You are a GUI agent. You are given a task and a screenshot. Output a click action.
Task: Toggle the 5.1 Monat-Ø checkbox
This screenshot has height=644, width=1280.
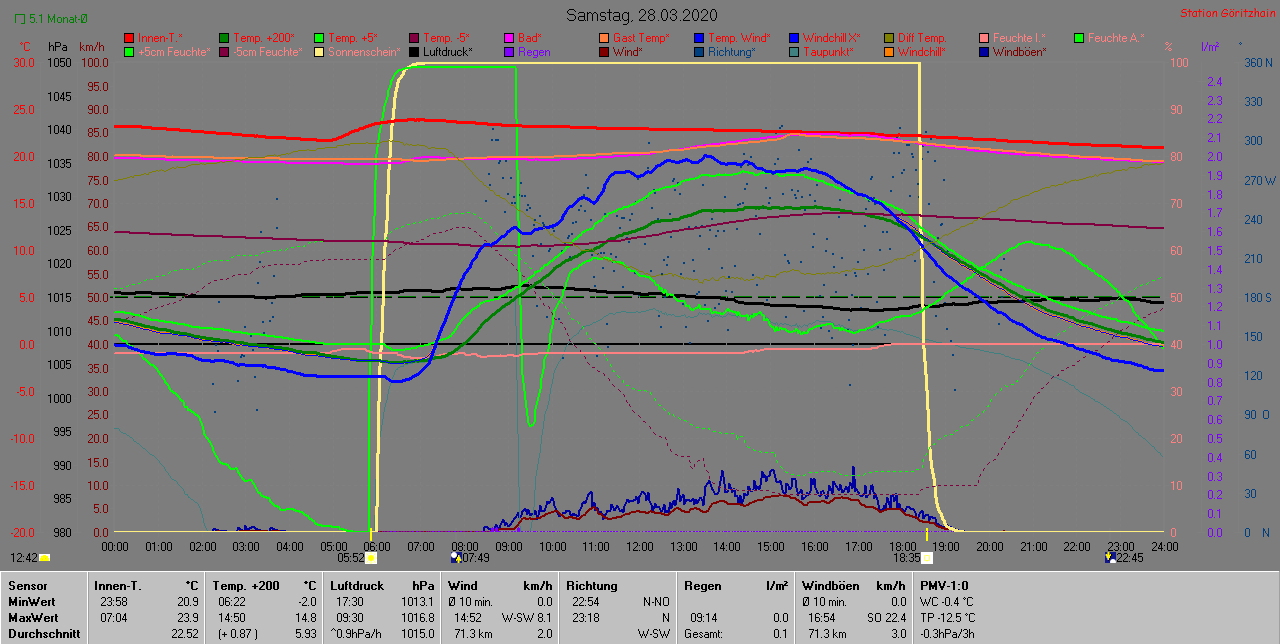point(20,18)
